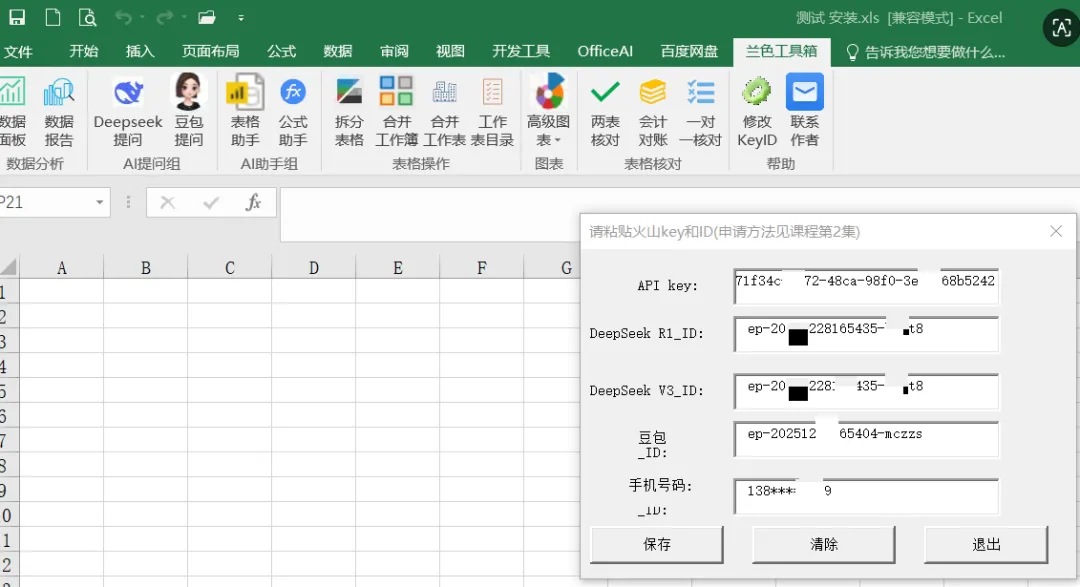This screenshot has width=1080, height=587.
Task: Launch the Deepseek提问 tool
Action: (x=128, y=111)
